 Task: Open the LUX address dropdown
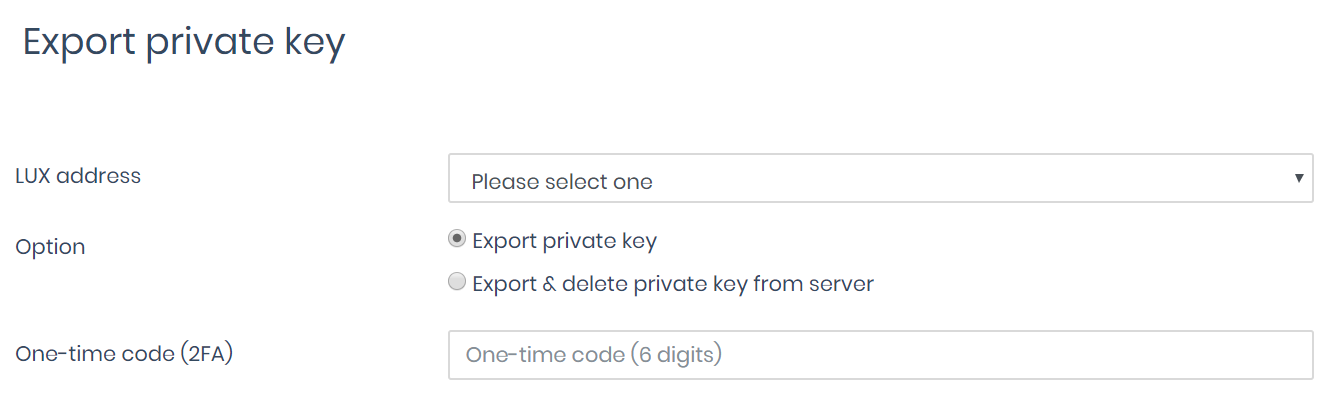tap(879, 179)
